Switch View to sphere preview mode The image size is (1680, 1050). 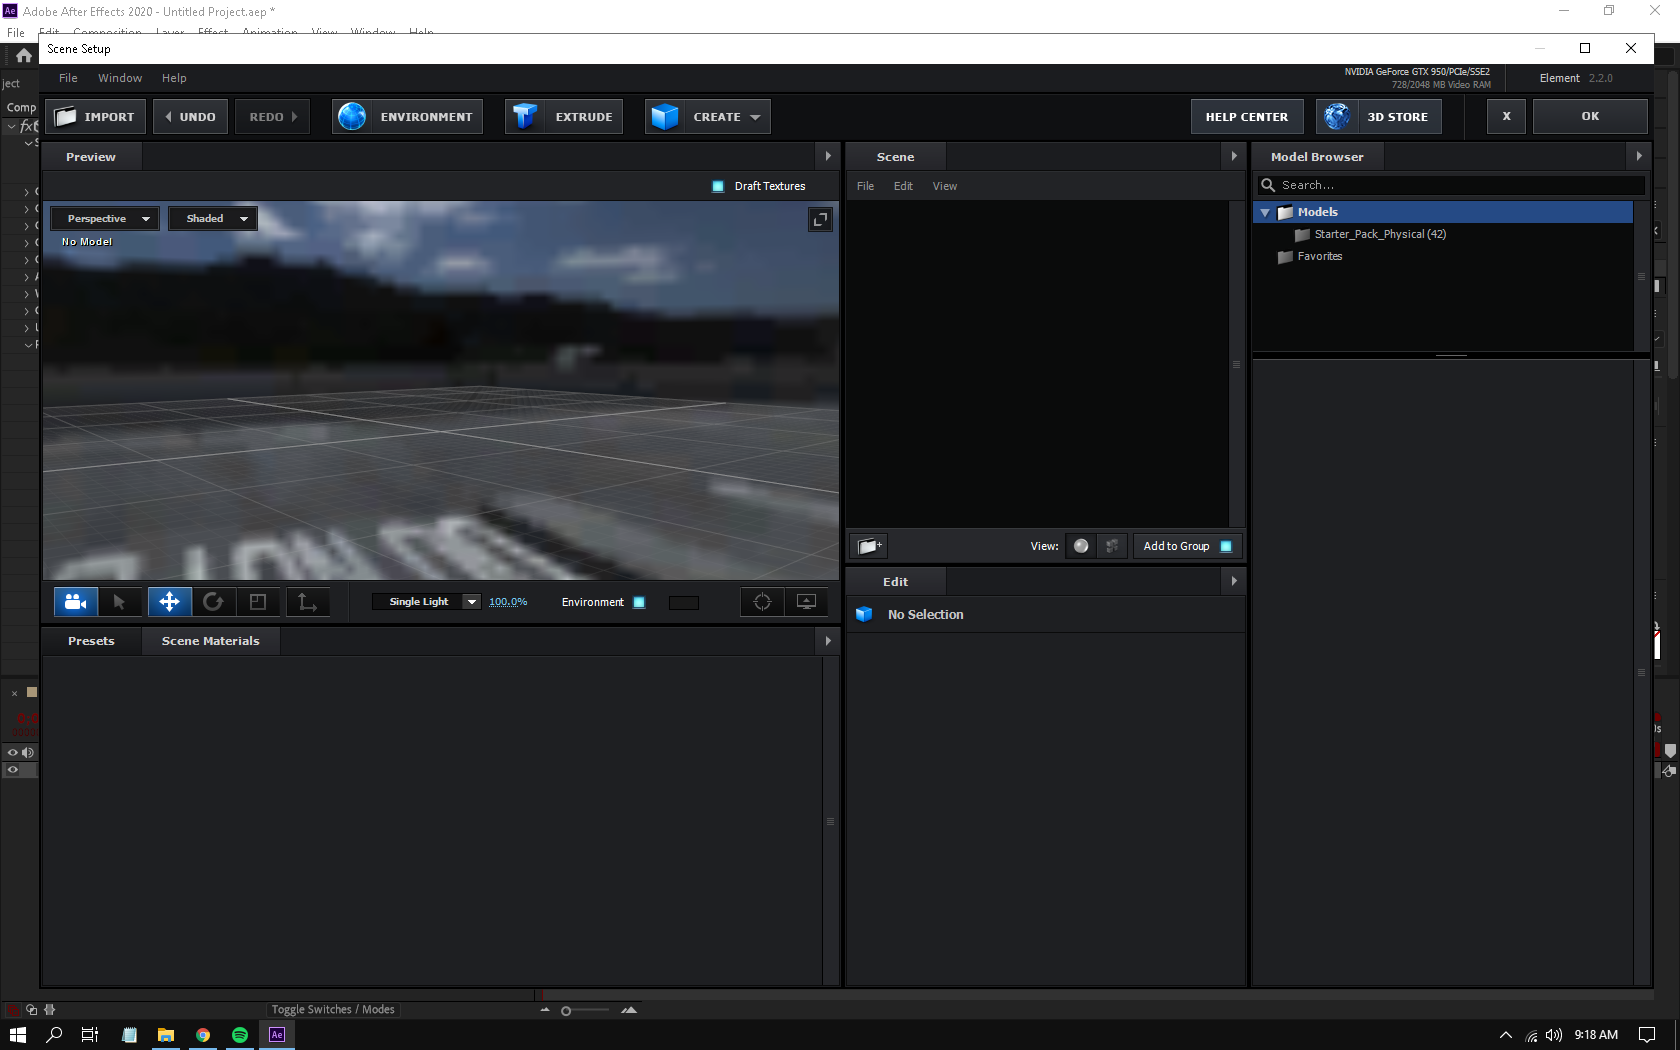[x=1081, y=546]
